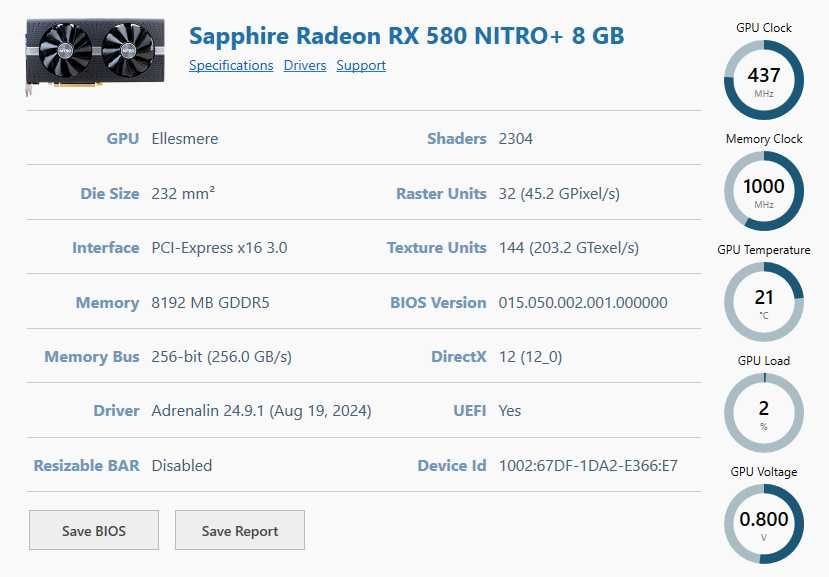Click the GPU Load 2 % gauge

[x=764, y=413]
